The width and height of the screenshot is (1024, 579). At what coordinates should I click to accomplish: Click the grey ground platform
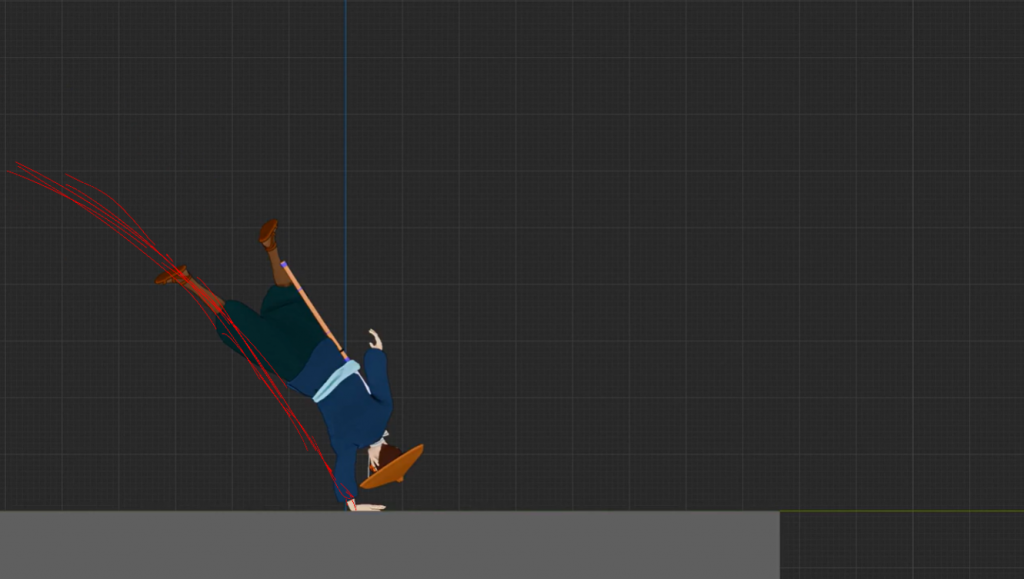[389, 545]
